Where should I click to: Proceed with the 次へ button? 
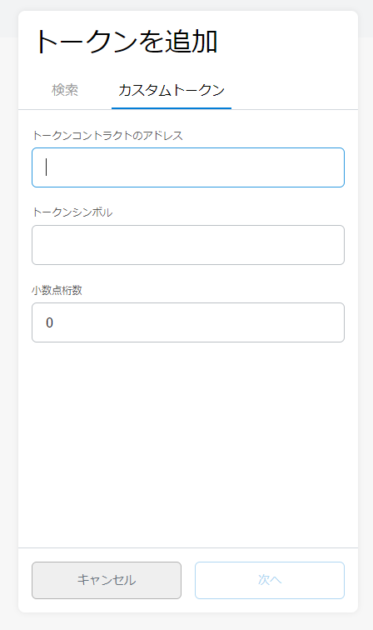(270, 580)
